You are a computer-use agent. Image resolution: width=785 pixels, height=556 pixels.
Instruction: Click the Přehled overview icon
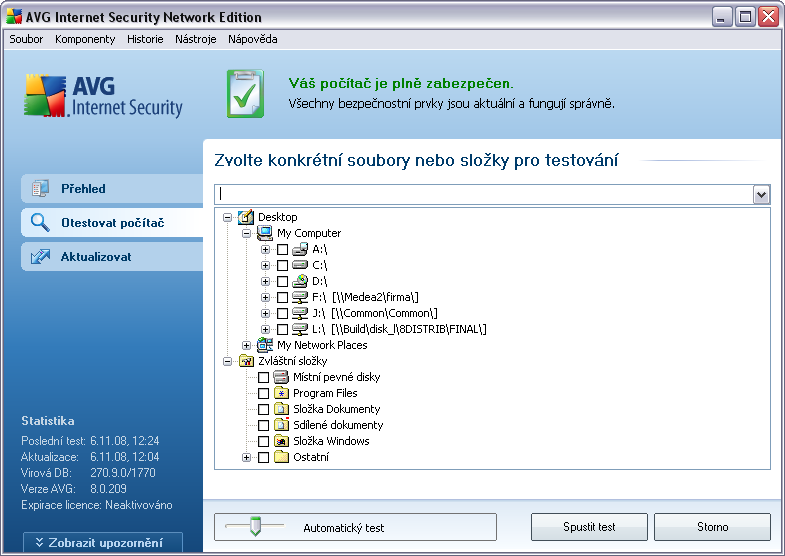[x=40, y=189]
